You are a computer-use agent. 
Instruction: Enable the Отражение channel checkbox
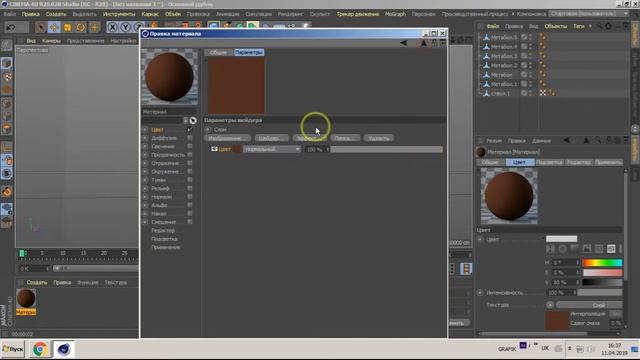[x=190, y=163]
